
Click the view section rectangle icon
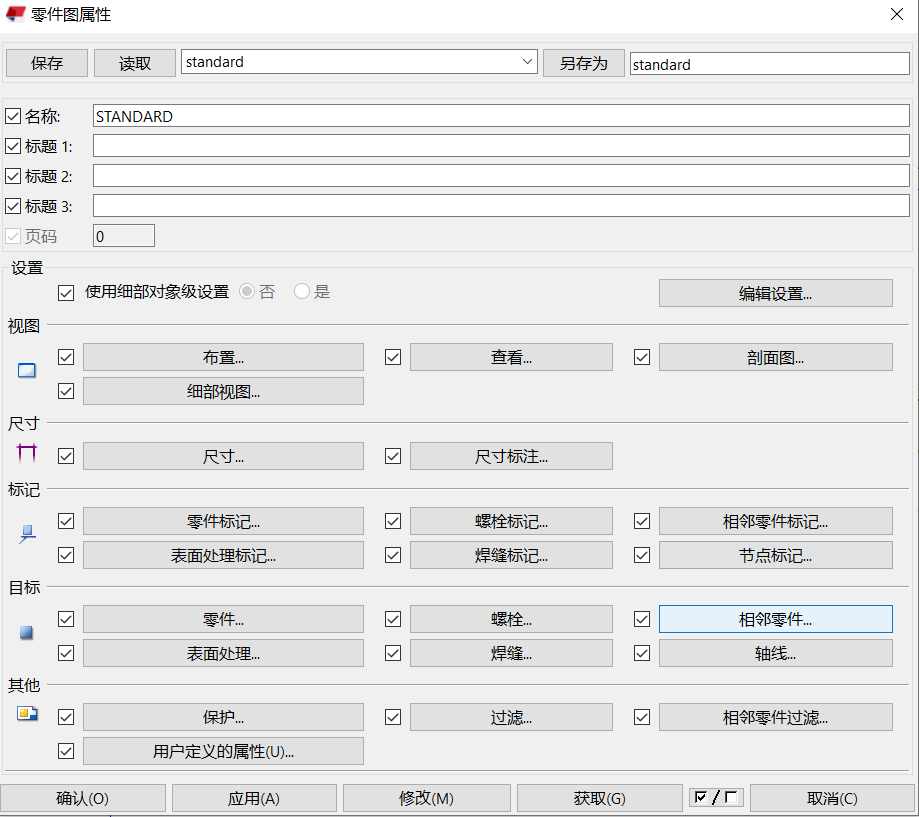(27, 371)
